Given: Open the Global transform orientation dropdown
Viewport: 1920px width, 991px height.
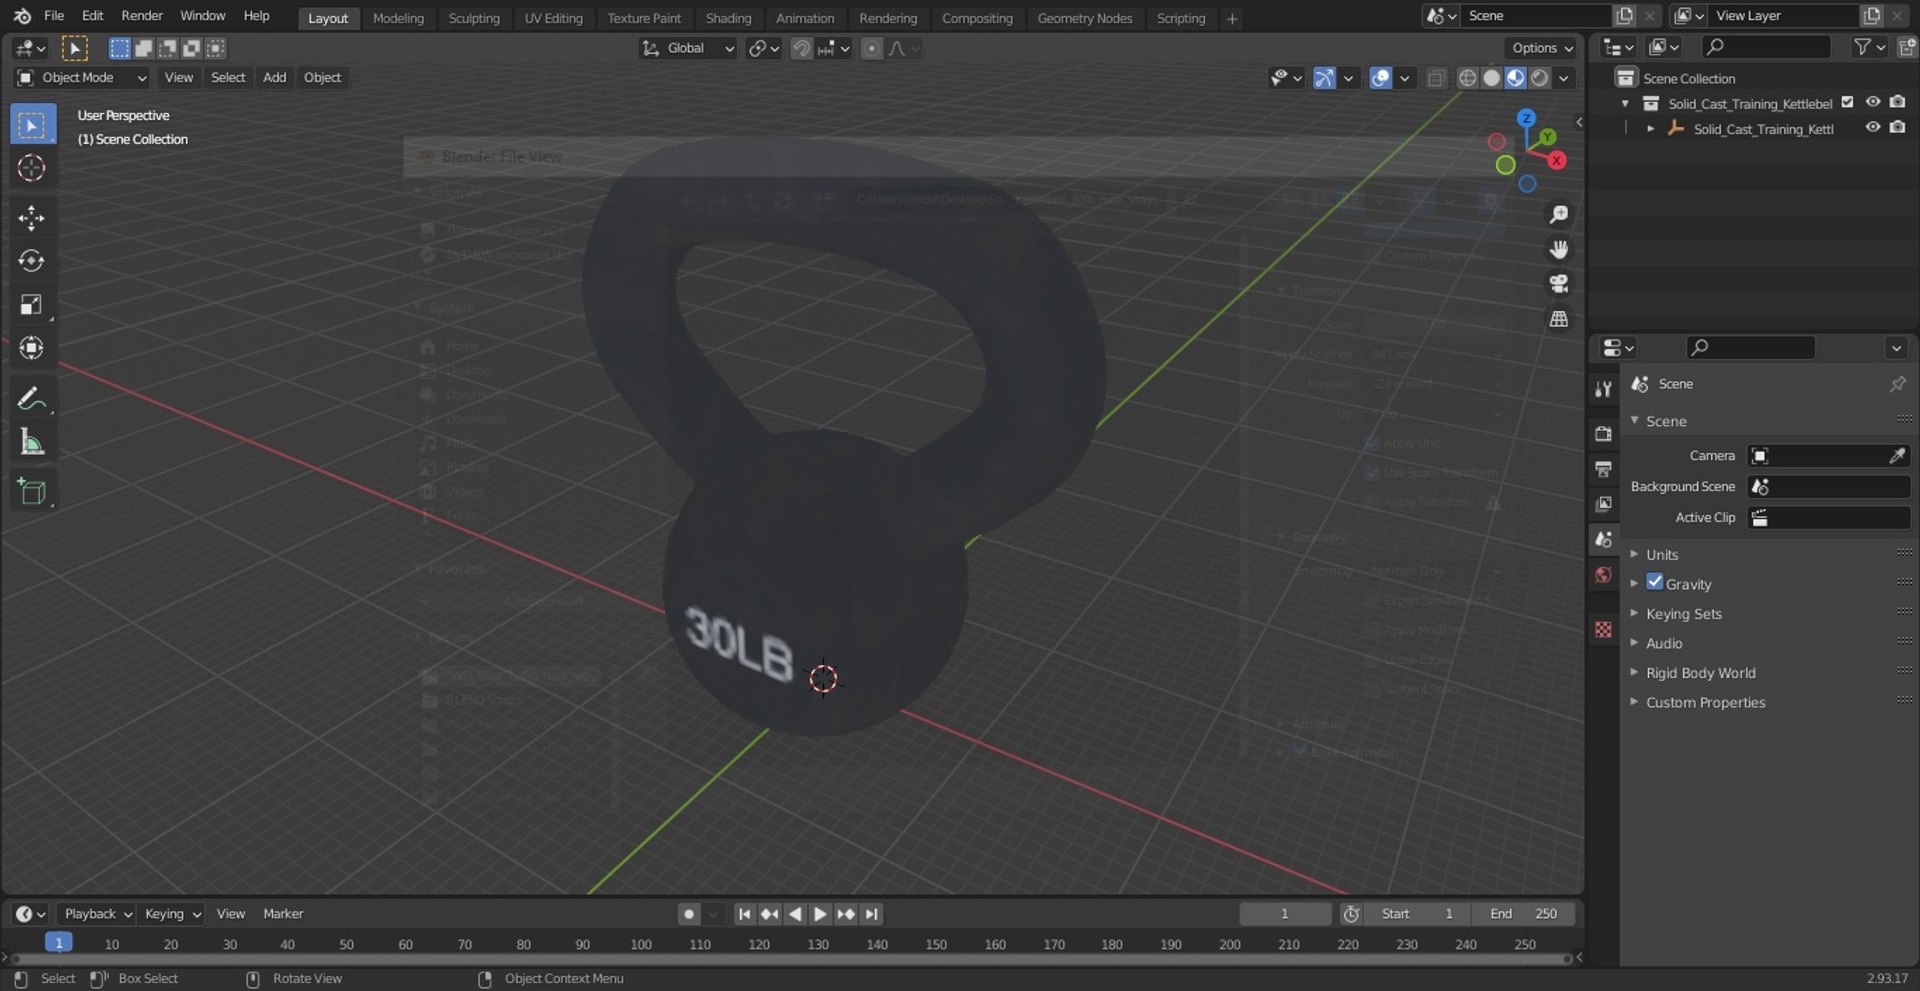Looking at the screenshot, I should [x=688, y=48].
